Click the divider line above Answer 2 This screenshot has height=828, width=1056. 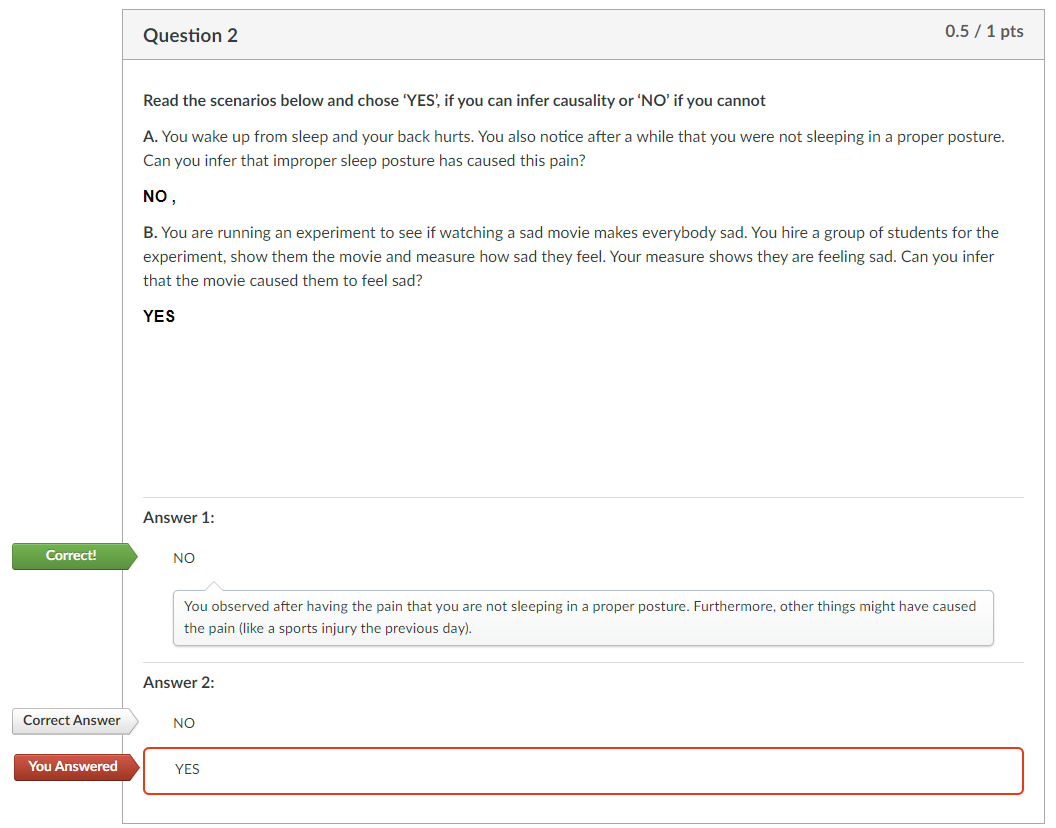[583, 661]
